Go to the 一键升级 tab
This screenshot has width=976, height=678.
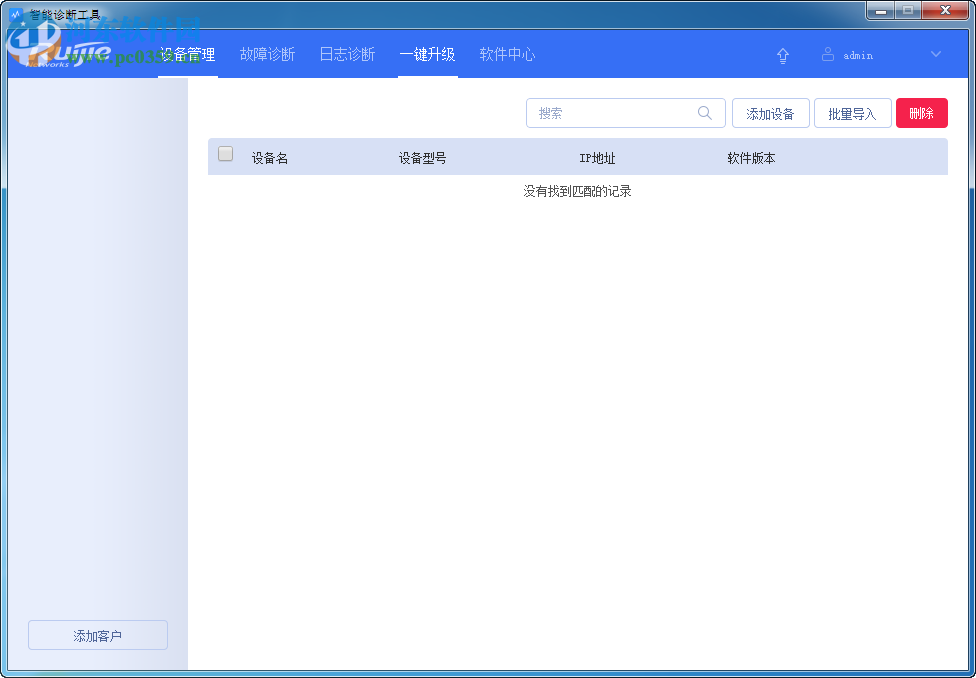tap(427, 55)
